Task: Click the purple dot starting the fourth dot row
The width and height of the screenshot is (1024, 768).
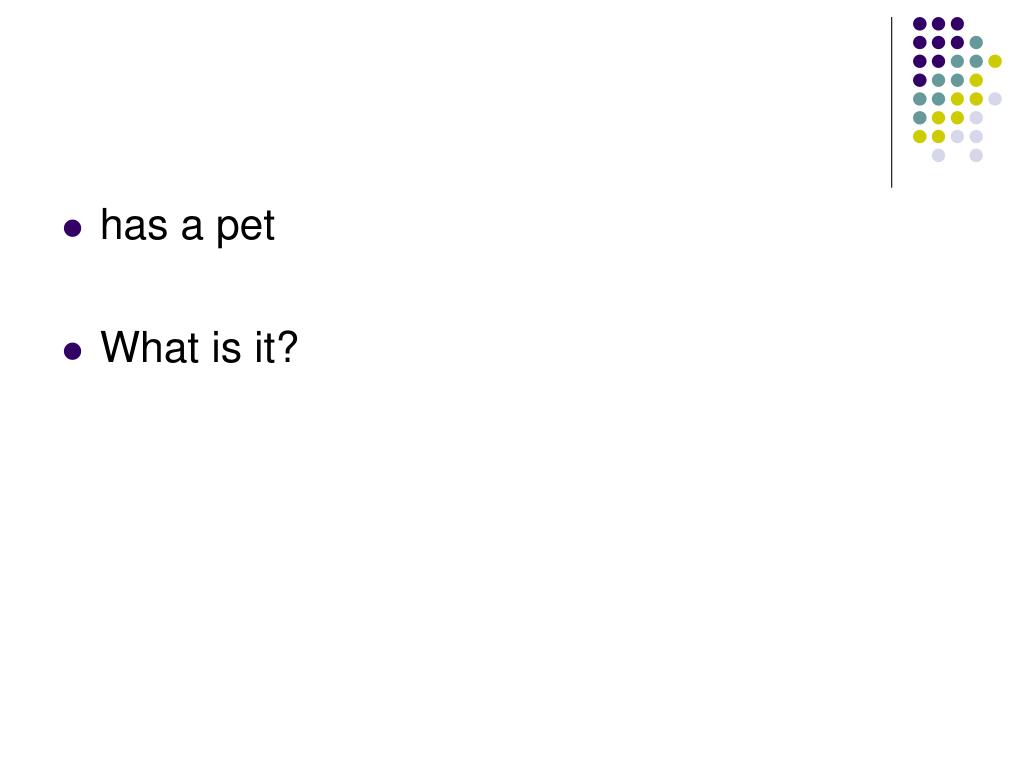Action: click(920, 80)
